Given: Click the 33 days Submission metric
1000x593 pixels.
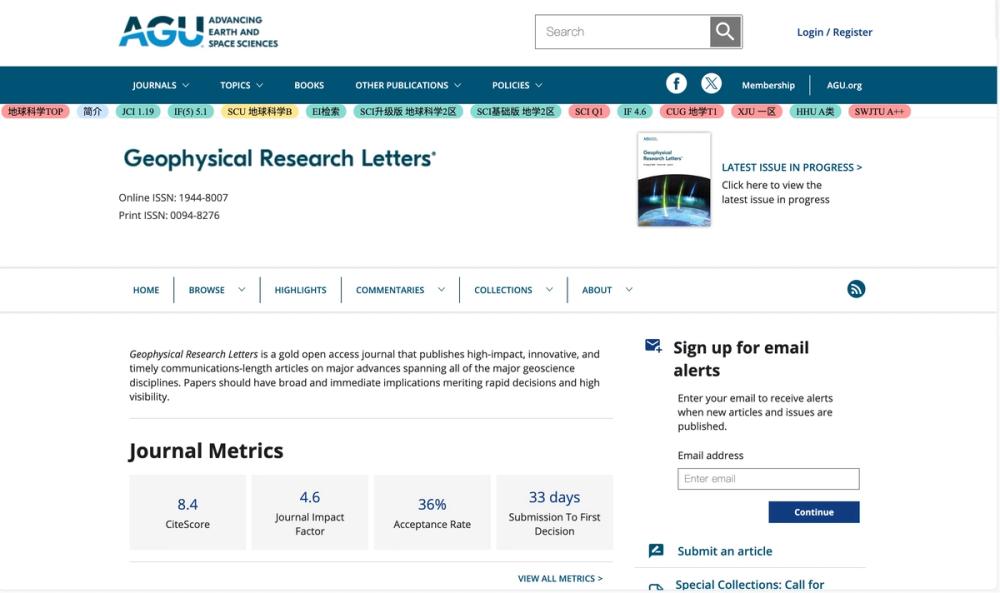Looking at the screenshot, I should pyautogui.click(x=554, y=513).
